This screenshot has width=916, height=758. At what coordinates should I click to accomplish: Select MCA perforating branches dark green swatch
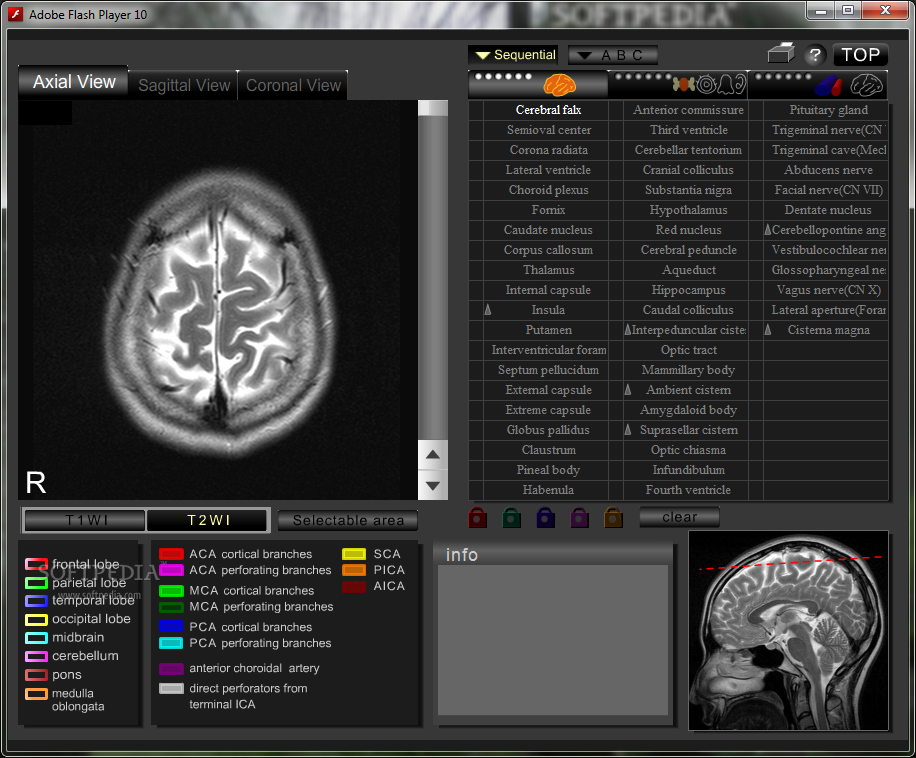tap(171, 607)
